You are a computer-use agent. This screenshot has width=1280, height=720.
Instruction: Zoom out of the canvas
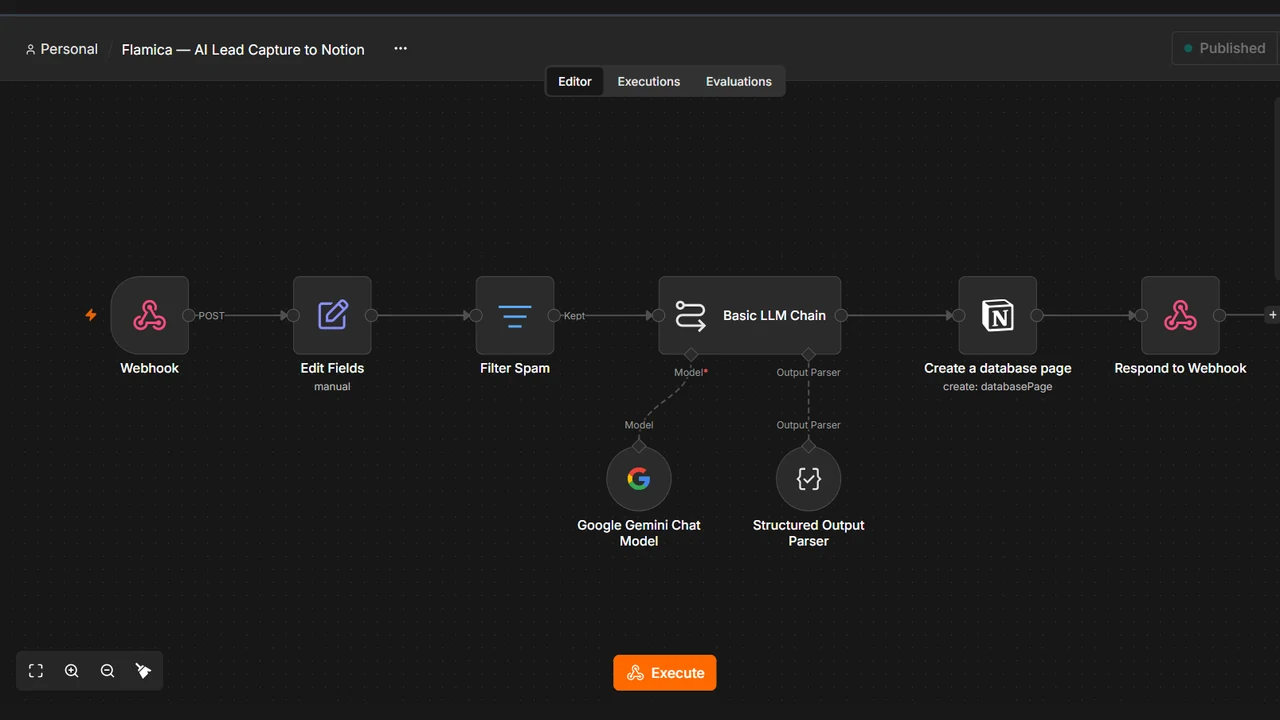tap(108, 671)
